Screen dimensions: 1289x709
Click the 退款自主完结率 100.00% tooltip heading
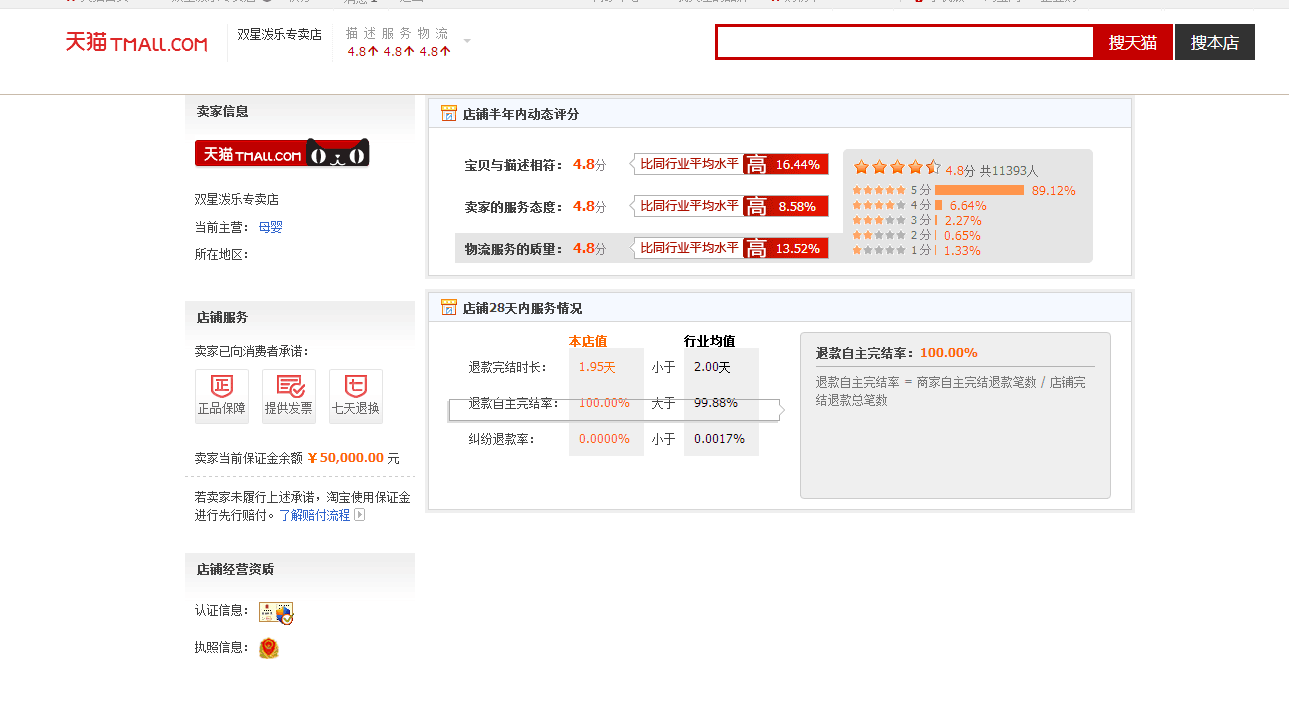click(x=897, y=353)
